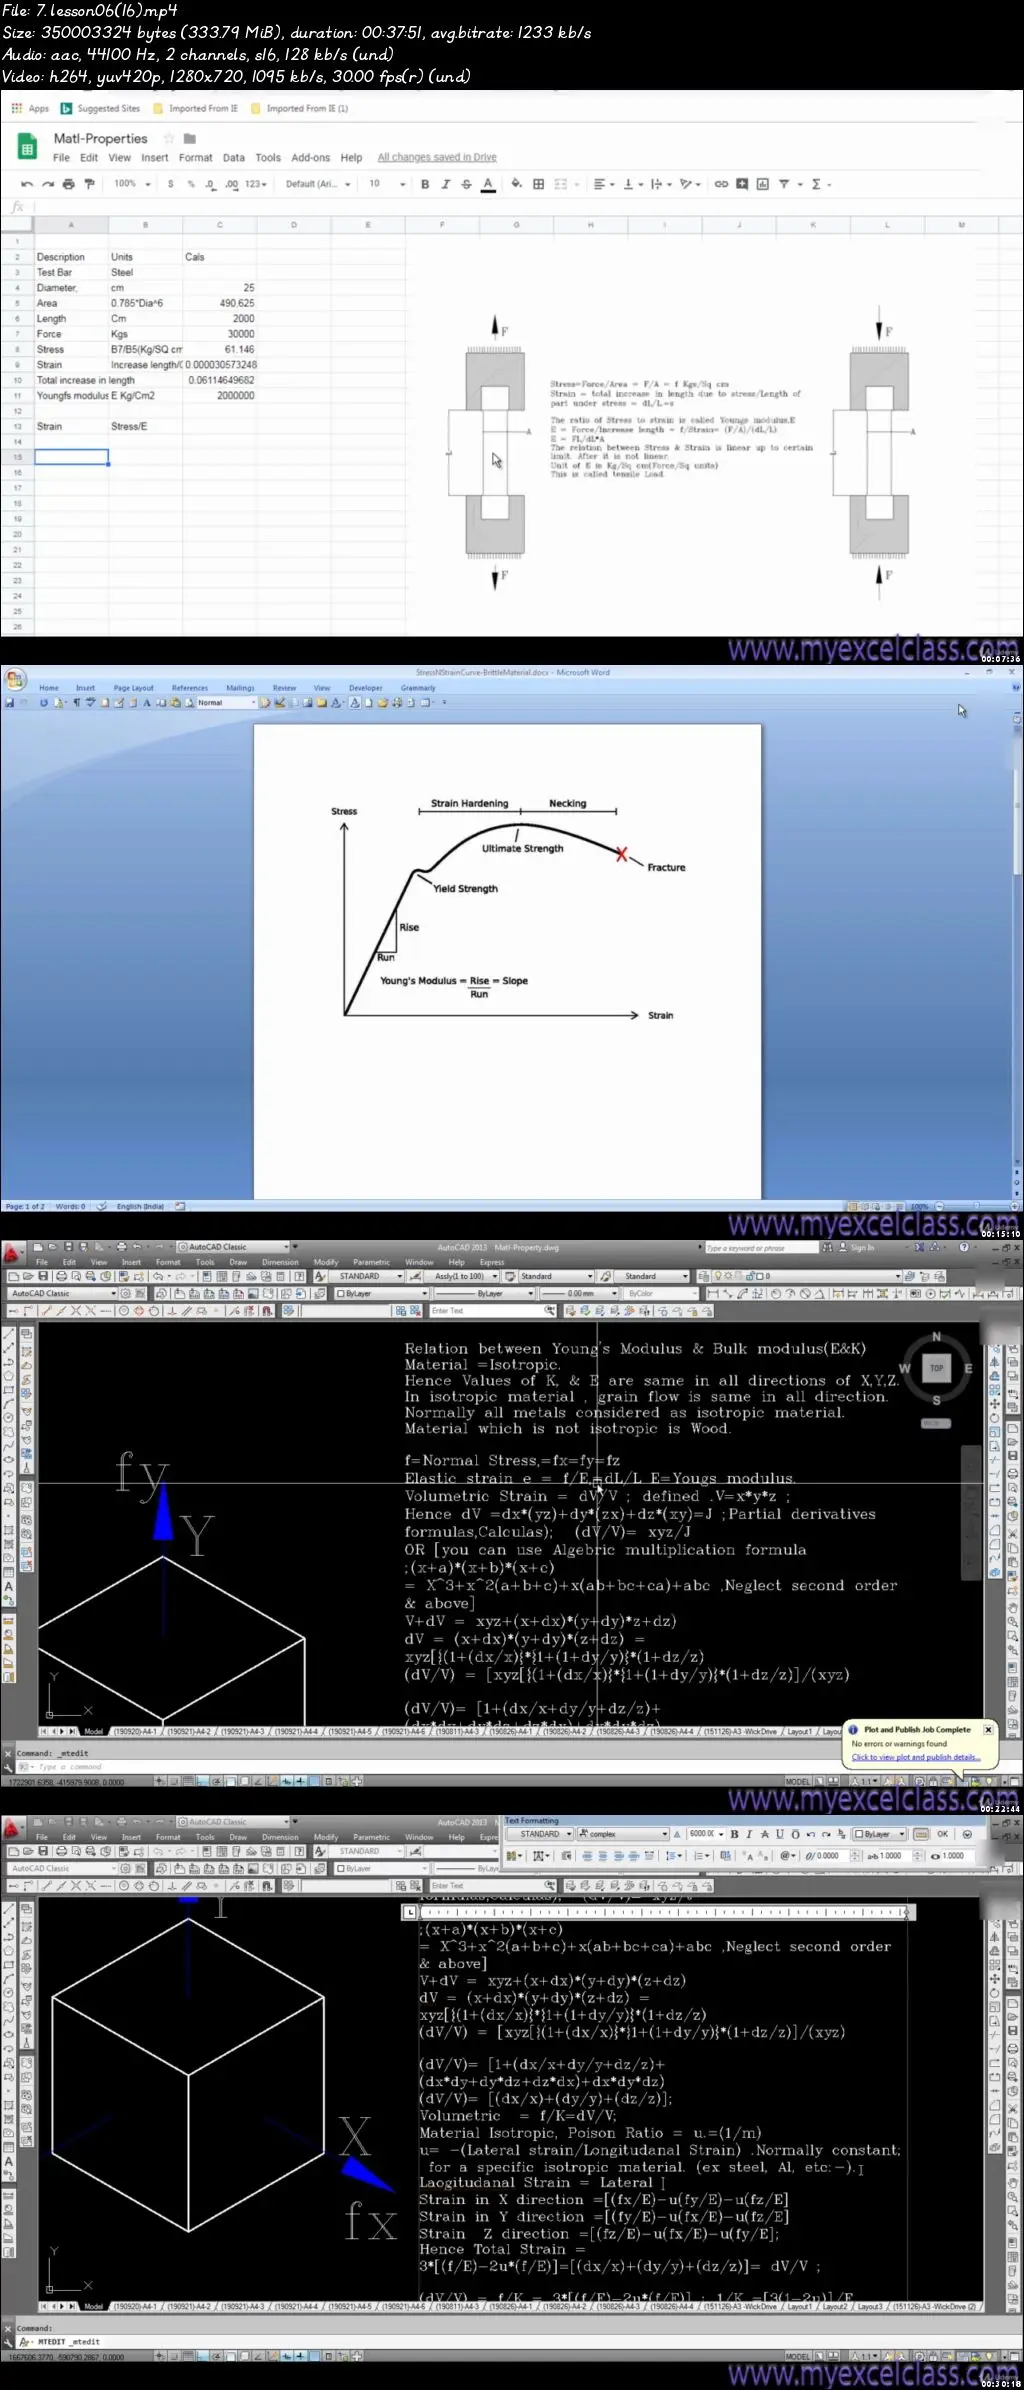The width and height of the screenshot is (1024, 2390).
Task: Toggle Italic in Google Sheets toolbar
Action: pyautogui.click(x=445, y=184)
